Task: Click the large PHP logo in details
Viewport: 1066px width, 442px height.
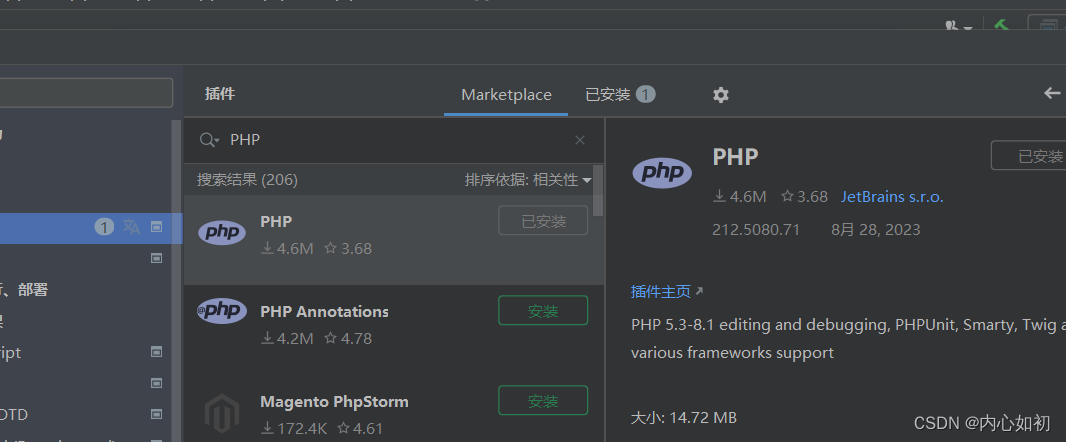Action: (662, 172)
